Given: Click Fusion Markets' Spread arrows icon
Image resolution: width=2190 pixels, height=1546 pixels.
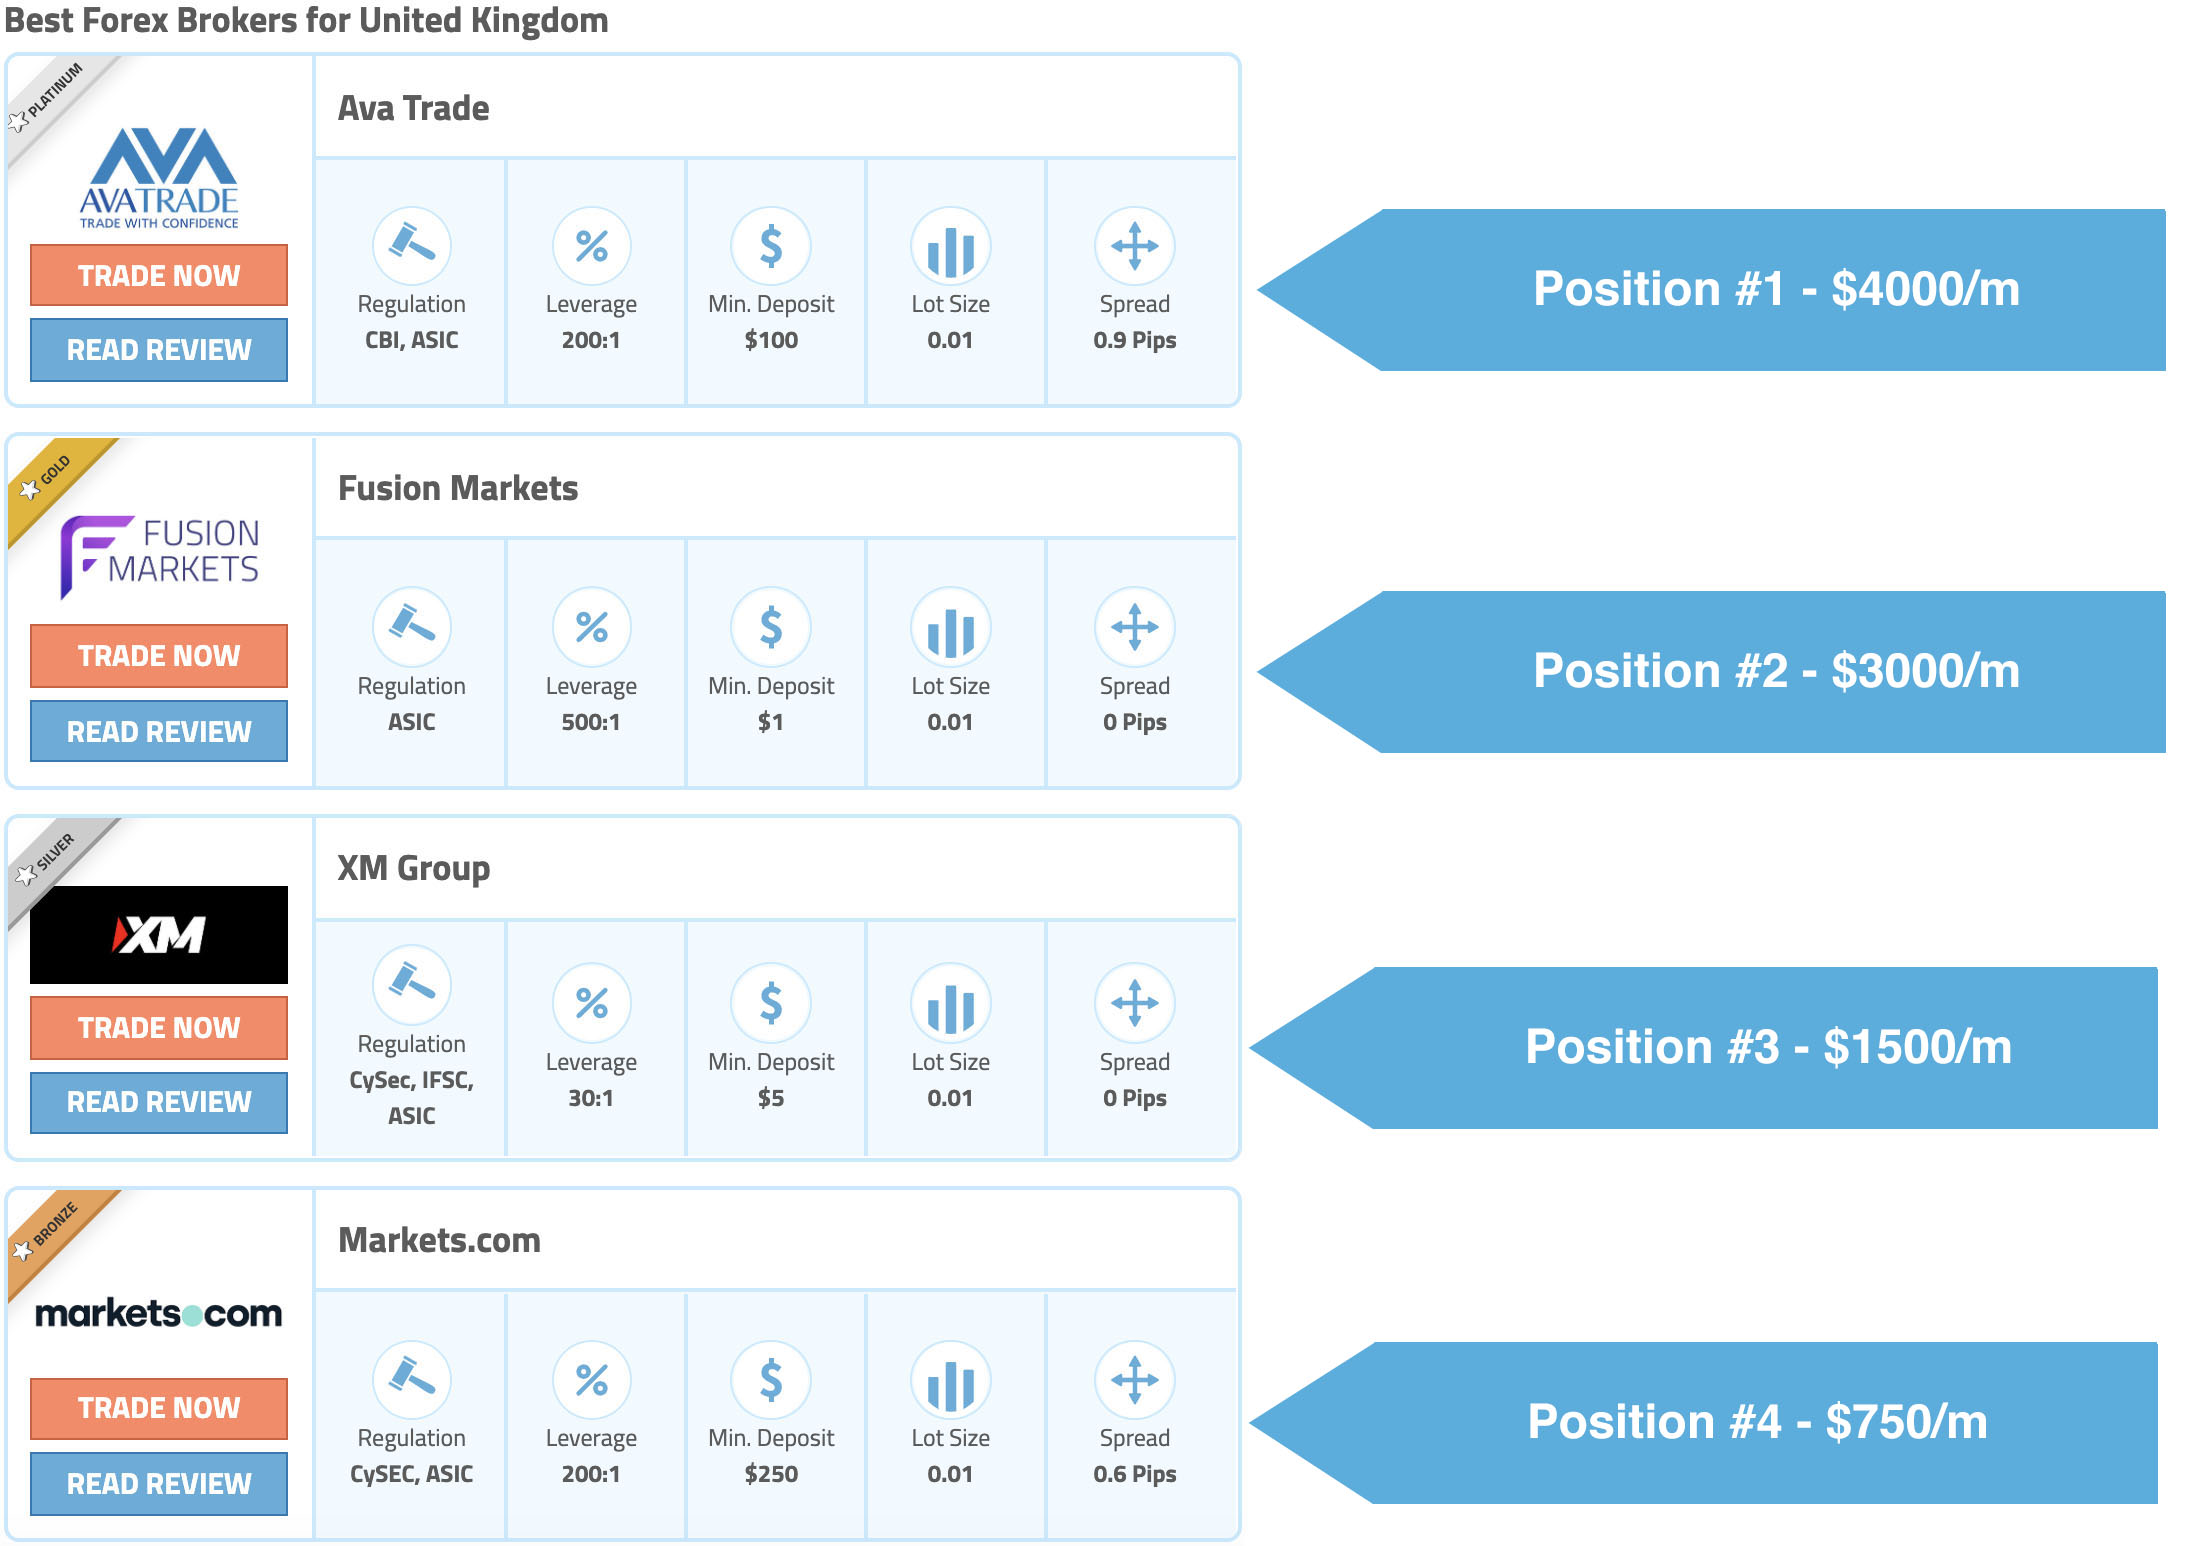Looking at the screenshot, I should [x=1134, y=627].
